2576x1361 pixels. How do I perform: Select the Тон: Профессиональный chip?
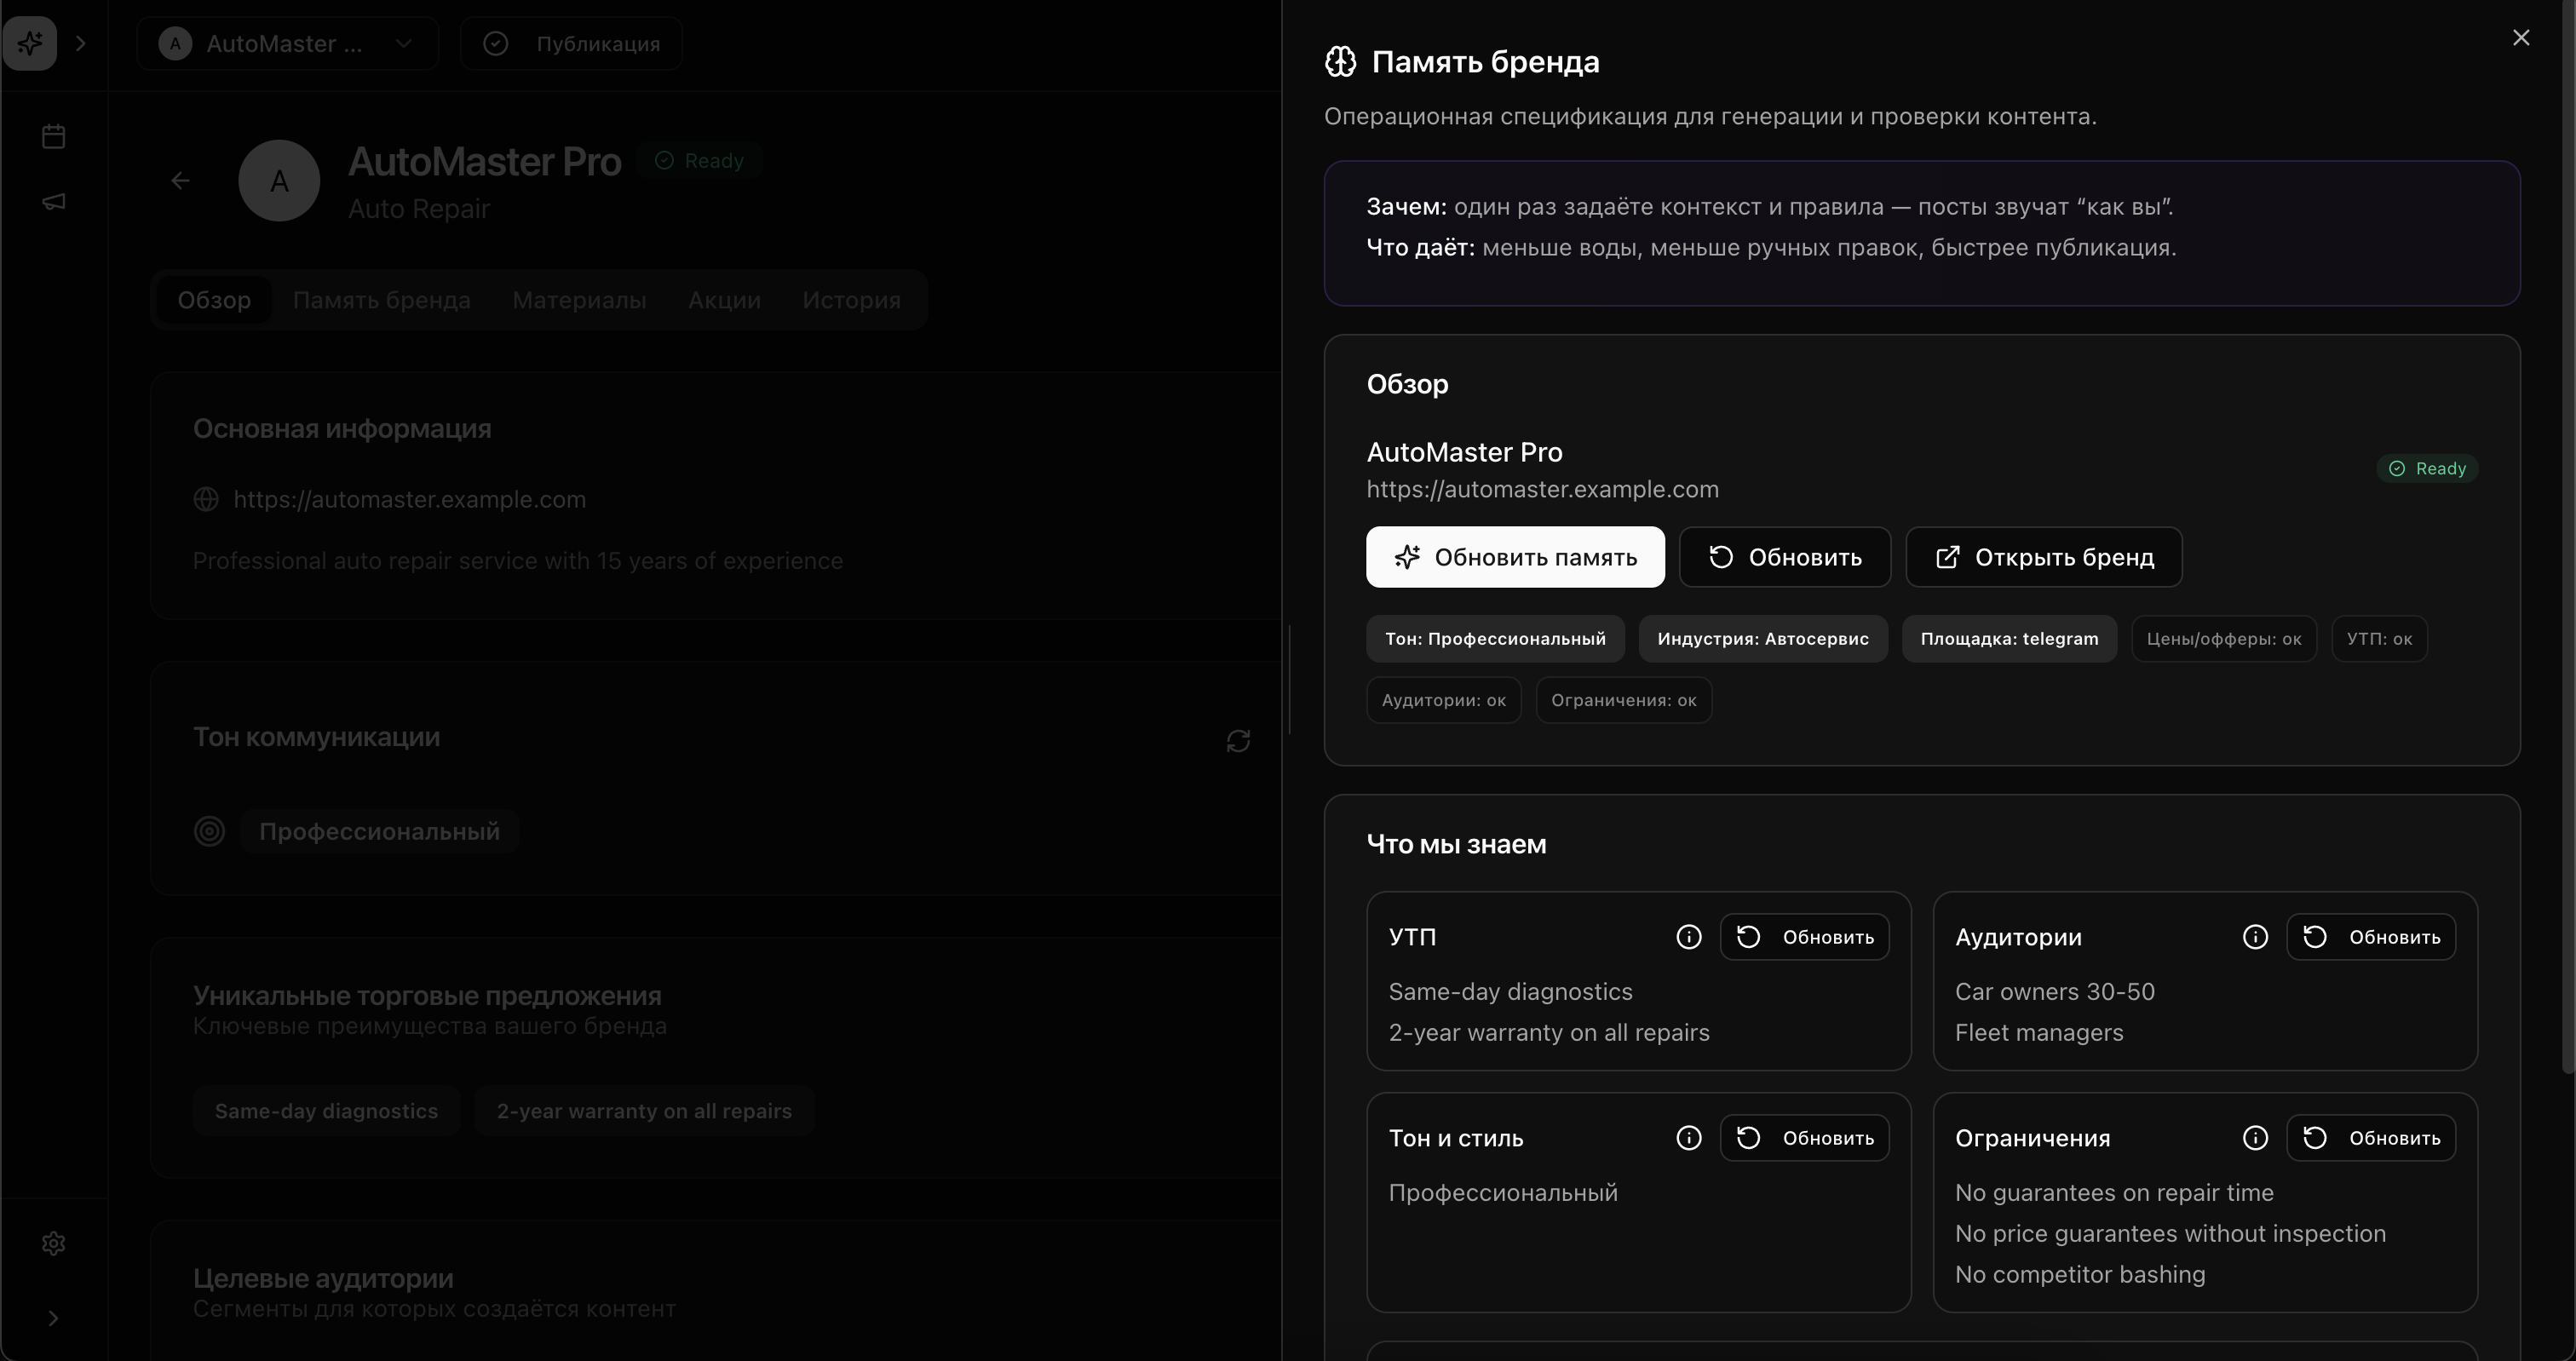point(1494,639)
